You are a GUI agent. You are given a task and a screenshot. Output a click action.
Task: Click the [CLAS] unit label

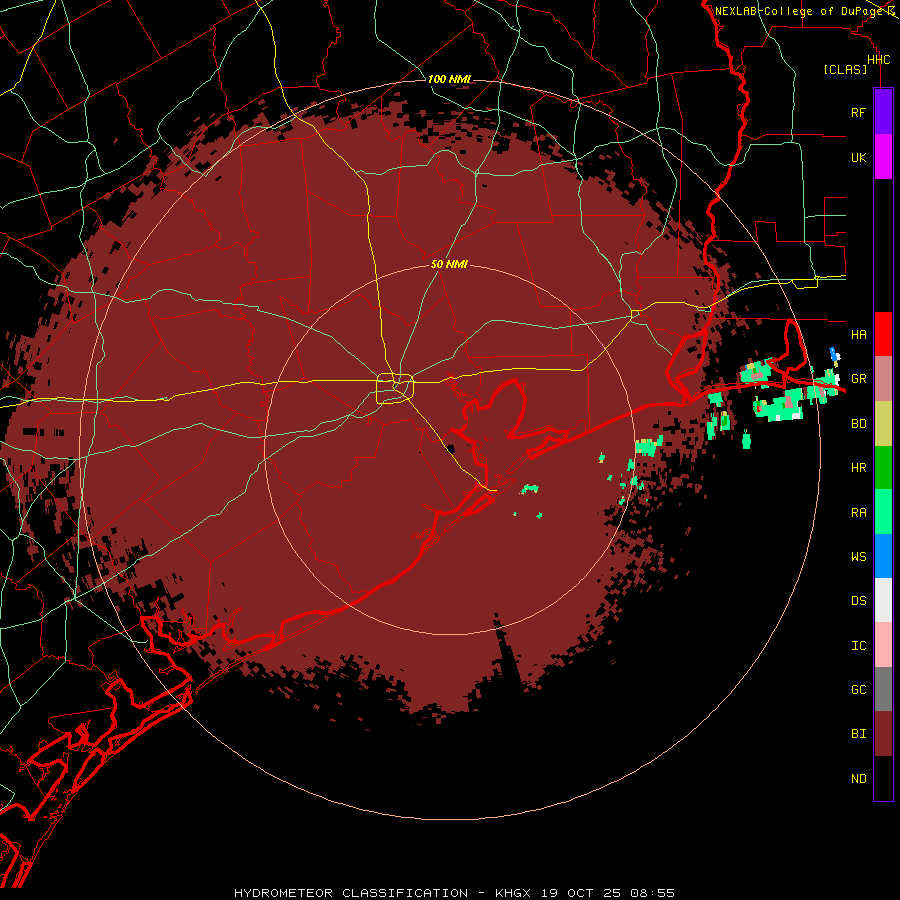click(845, 70)
